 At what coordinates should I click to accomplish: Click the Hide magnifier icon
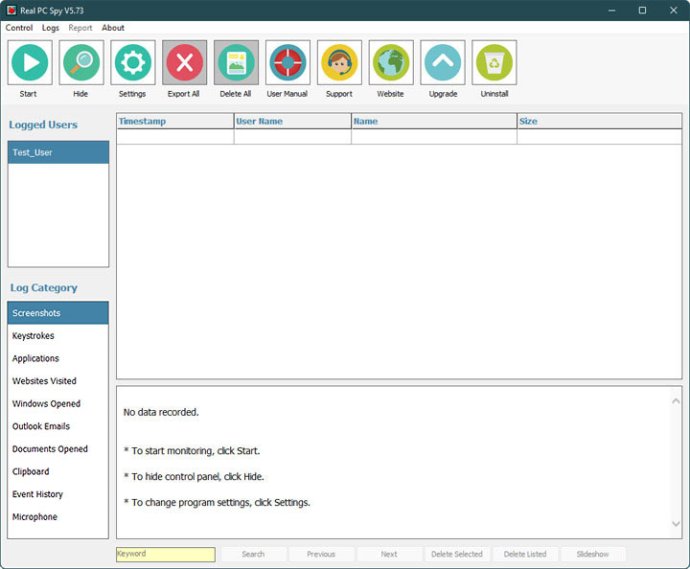click(81, 62)
